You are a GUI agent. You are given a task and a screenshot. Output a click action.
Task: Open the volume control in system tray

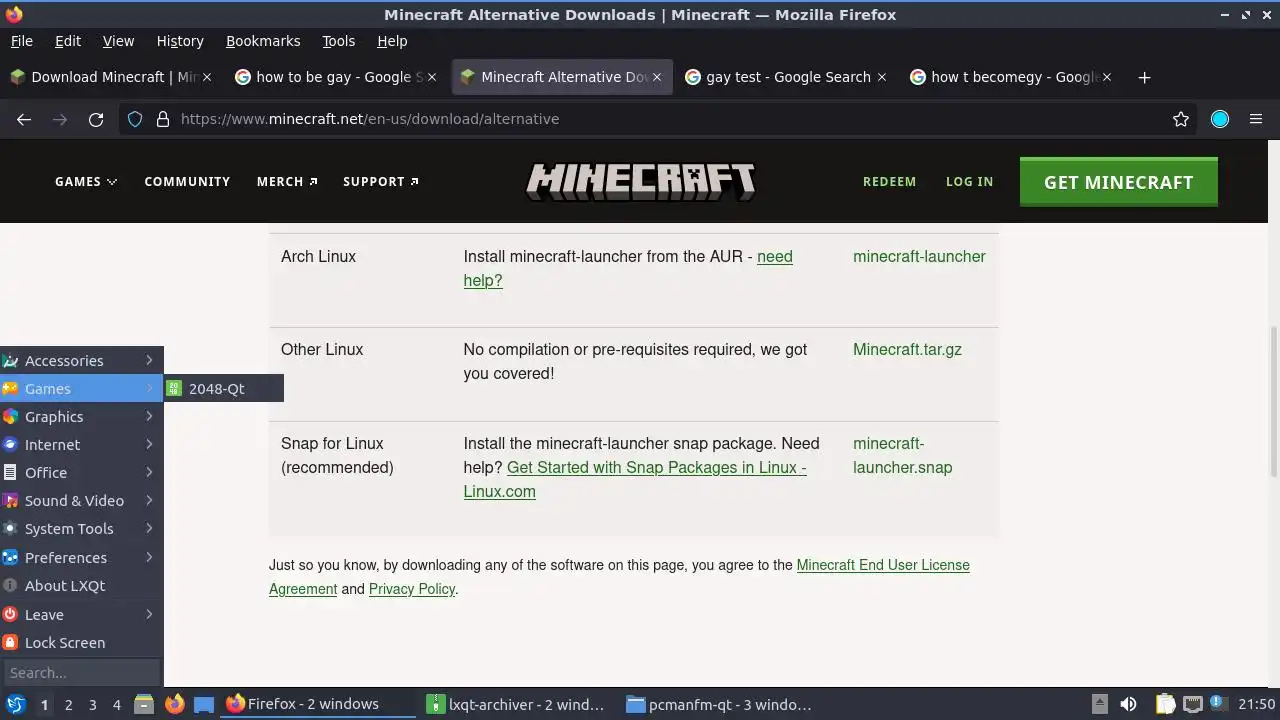(1128, 705)
